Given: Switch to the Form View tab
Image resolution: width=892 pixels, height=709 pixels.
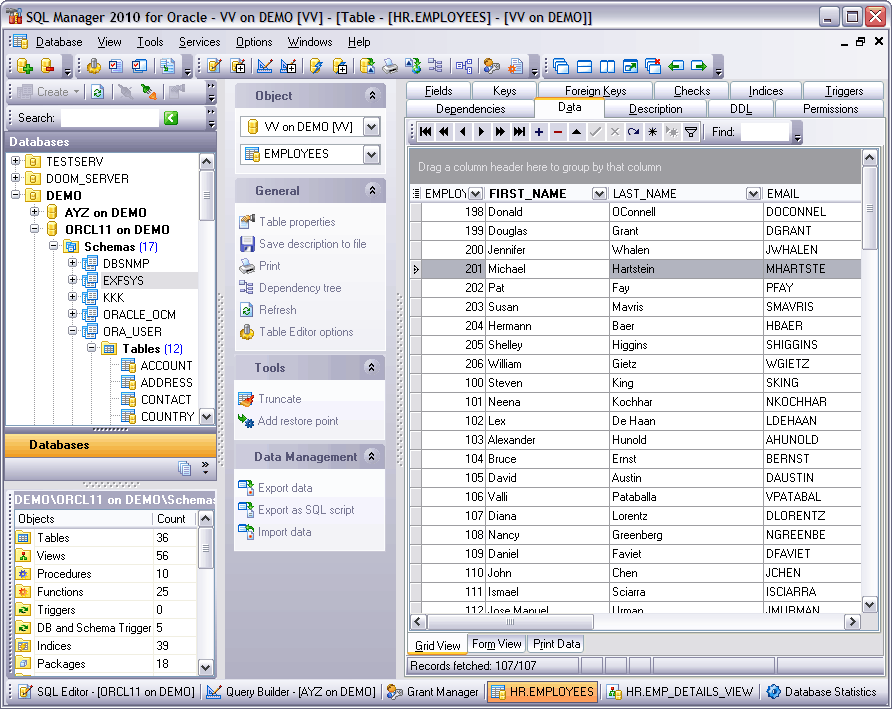Looking at the screenshot, I should click(497, 644).
